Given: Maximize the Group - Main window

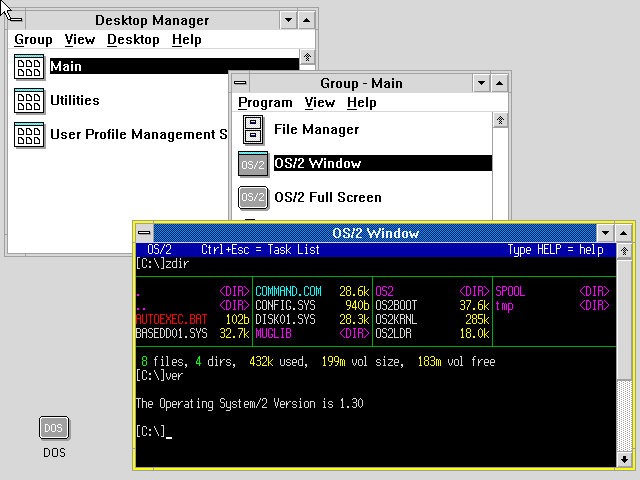Looking at the screenshot, I should 500,83.
